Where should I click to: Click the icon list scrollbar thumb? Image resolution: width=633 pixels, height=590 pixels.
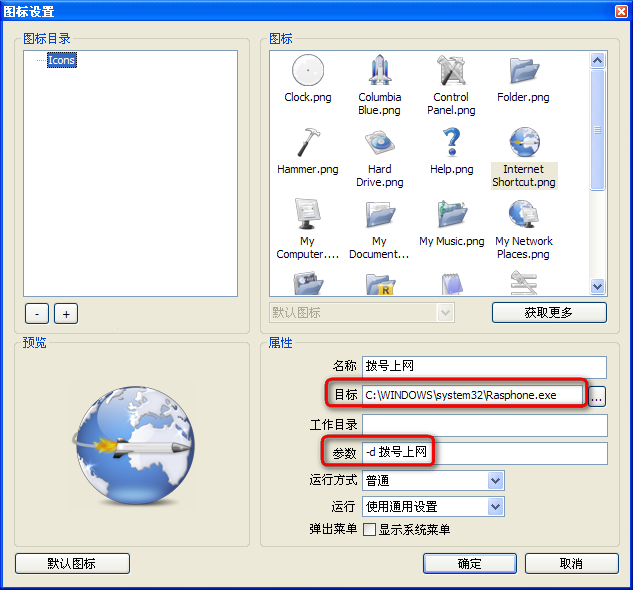597,130
